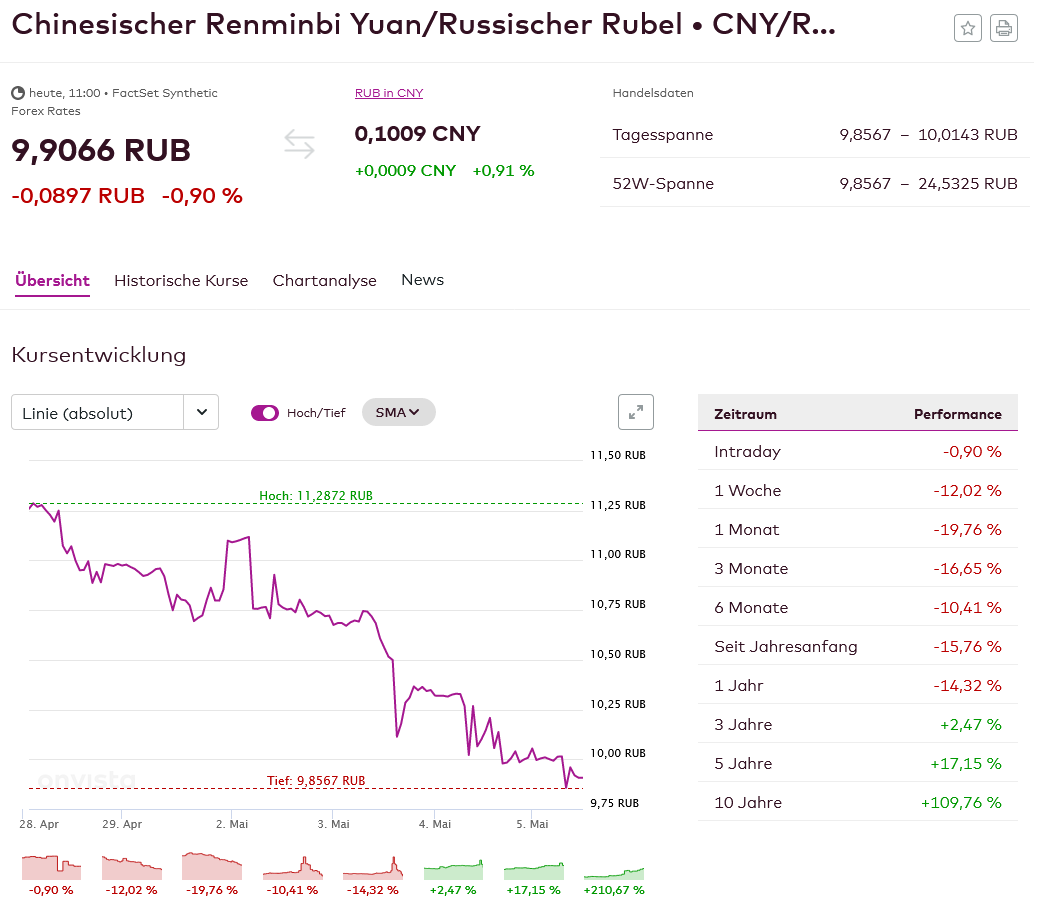The height and width of the screenshot is (903, 1037).
Task: Go to the News tab
Action: tap(422, 280)
